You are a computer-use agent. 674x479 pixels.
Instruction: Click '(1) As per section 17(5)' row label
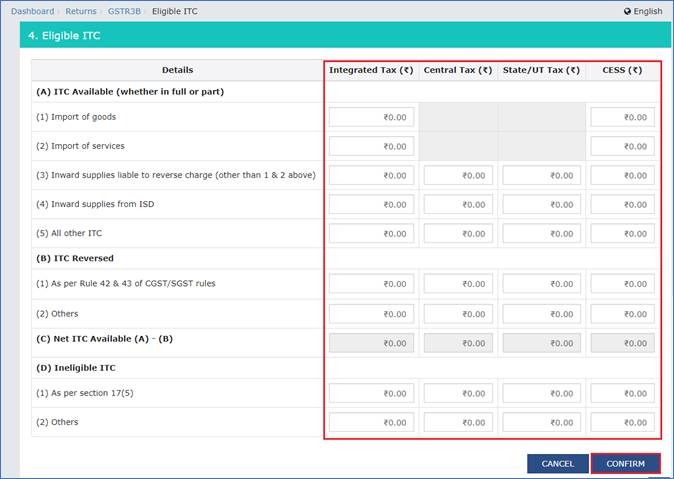click(x=85, y=393)
